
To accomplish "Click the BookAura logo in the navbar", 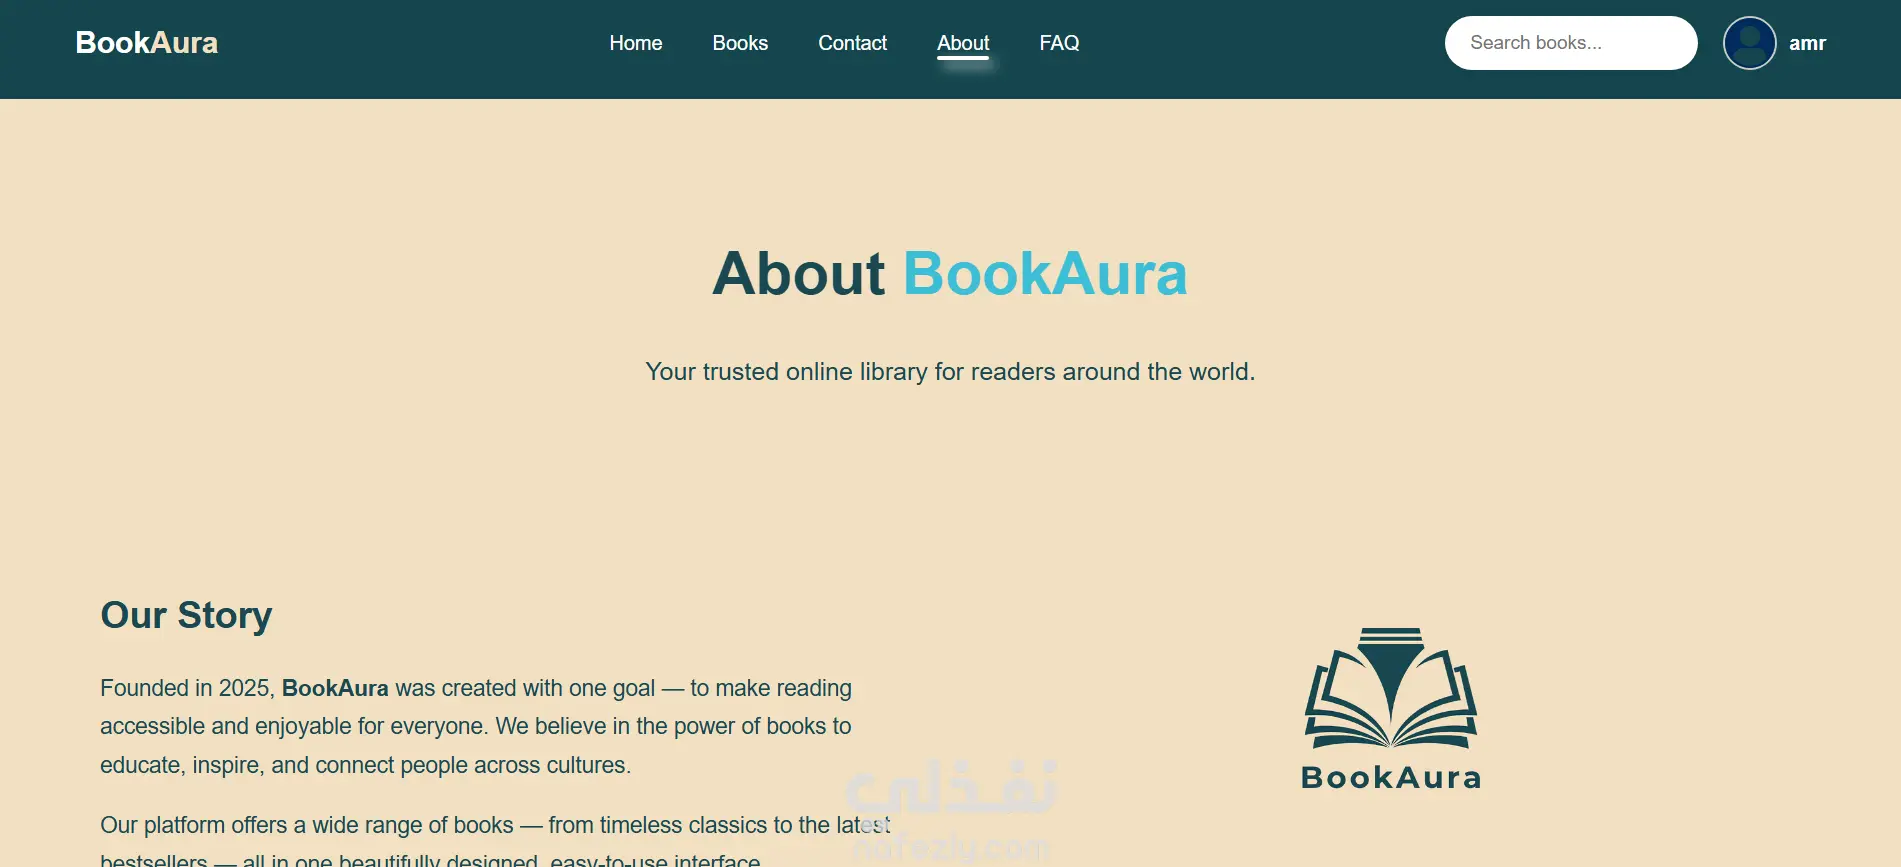I will click(x=147, y=43).
